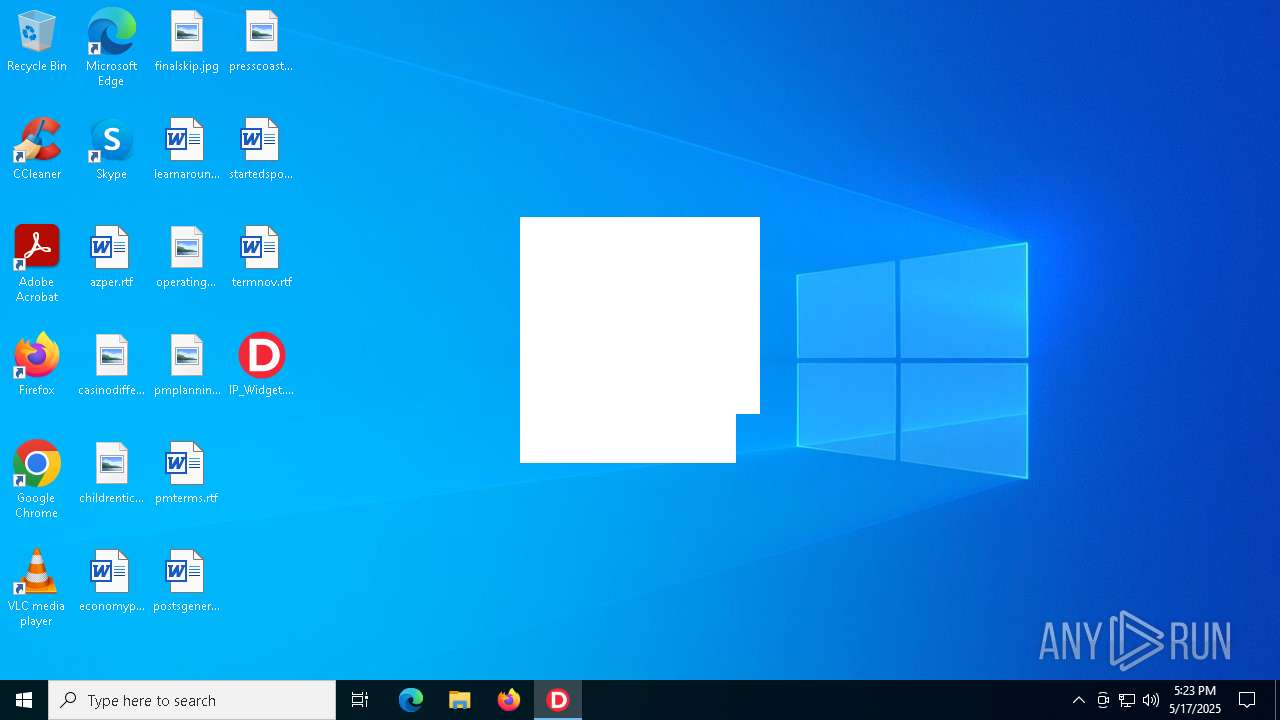Screen dimensions: 1280x720
Task: Click the Meet Now tray icon
Action: (1103, 700)
